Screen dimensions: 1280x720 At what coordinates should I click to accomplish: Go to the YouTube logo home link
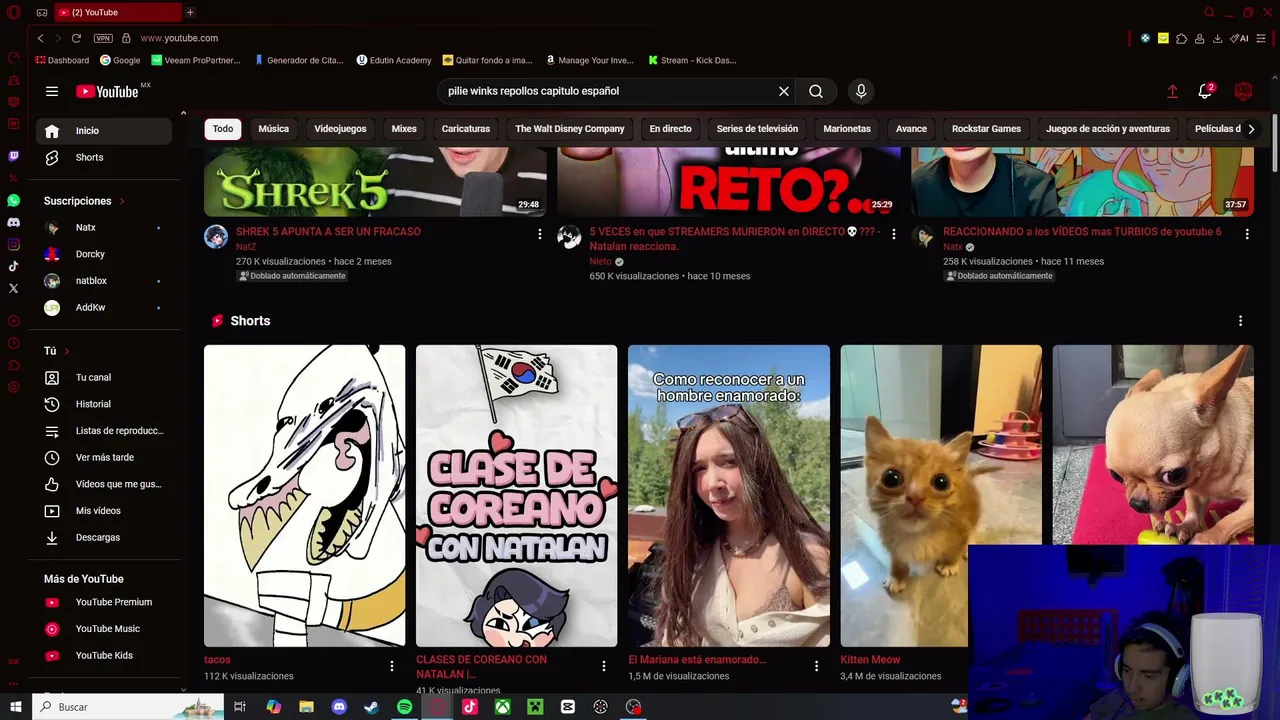(x=107, y=91)
